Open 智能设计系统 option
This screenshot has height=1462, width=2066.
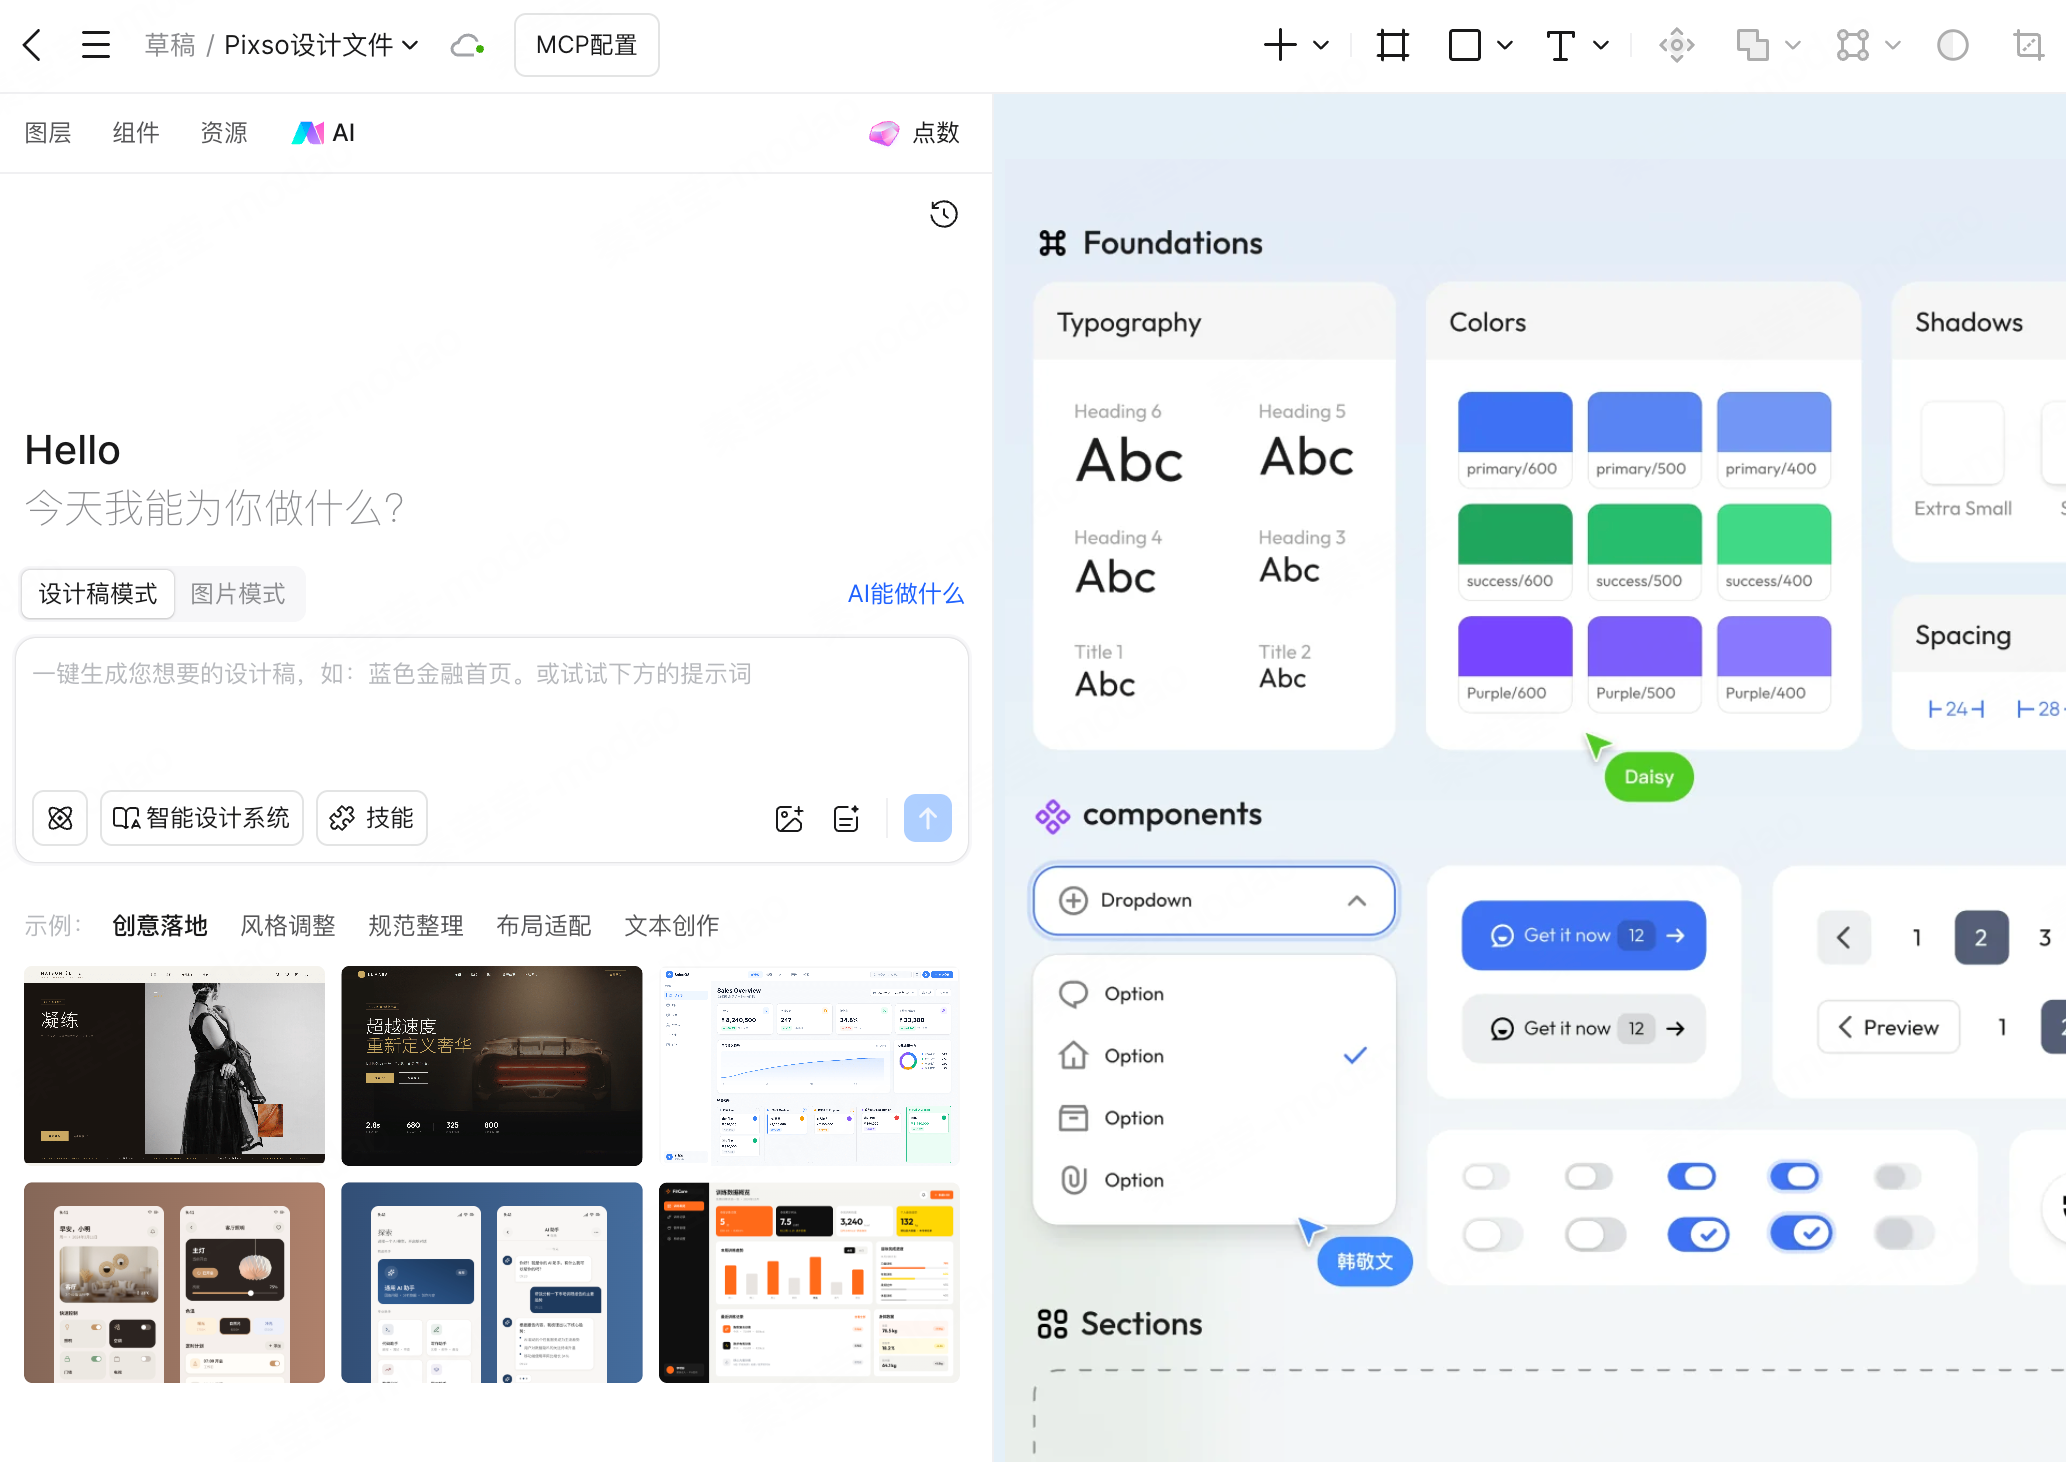pos(202,818)
